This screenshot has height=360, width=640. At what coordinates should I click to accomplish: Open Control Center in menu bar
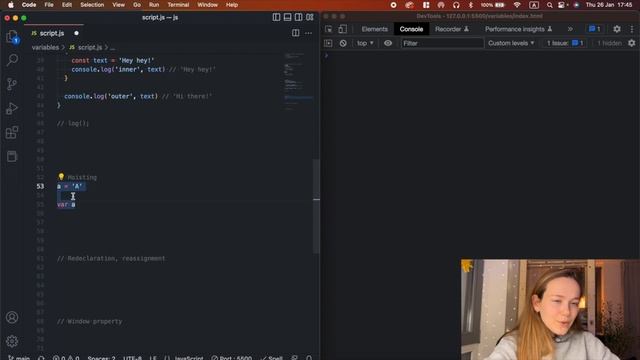(562, 5)
